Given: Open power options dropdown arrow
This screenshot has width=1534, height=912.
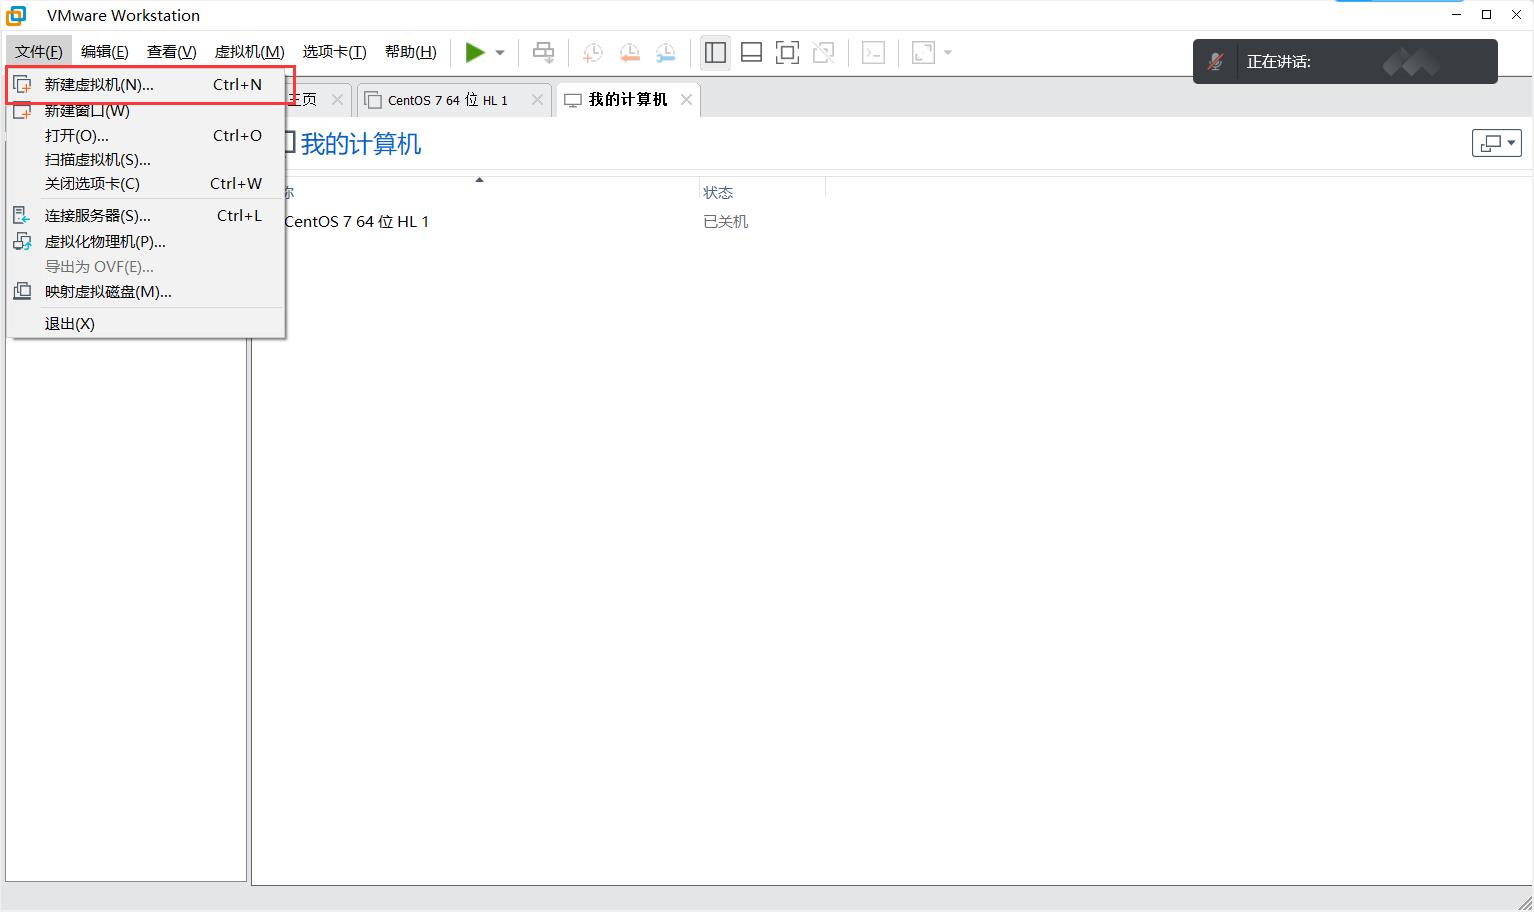Looking at the screenshot, I should (x=500, y=53).
